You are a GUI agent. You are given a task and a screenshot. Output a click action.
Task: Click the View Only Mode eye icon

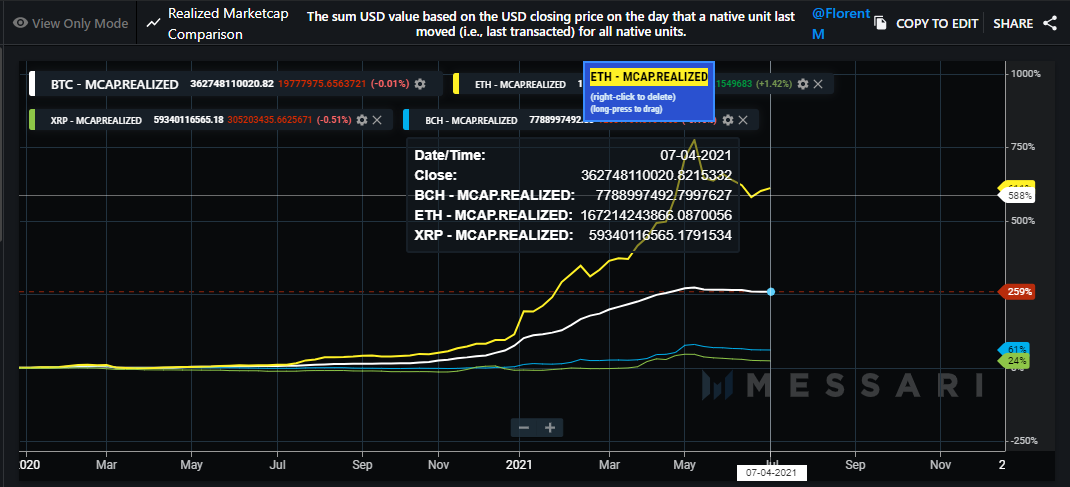[x=20, y=23]
